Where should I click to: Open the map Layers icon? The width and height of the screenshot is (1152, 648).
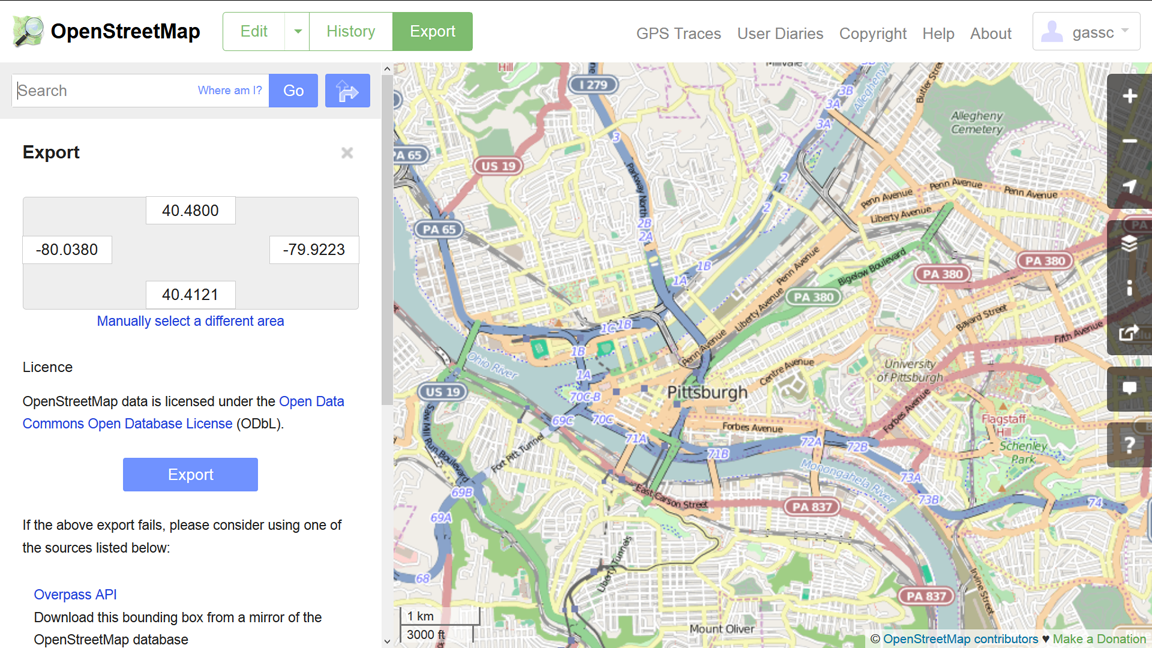(1129, 243)
